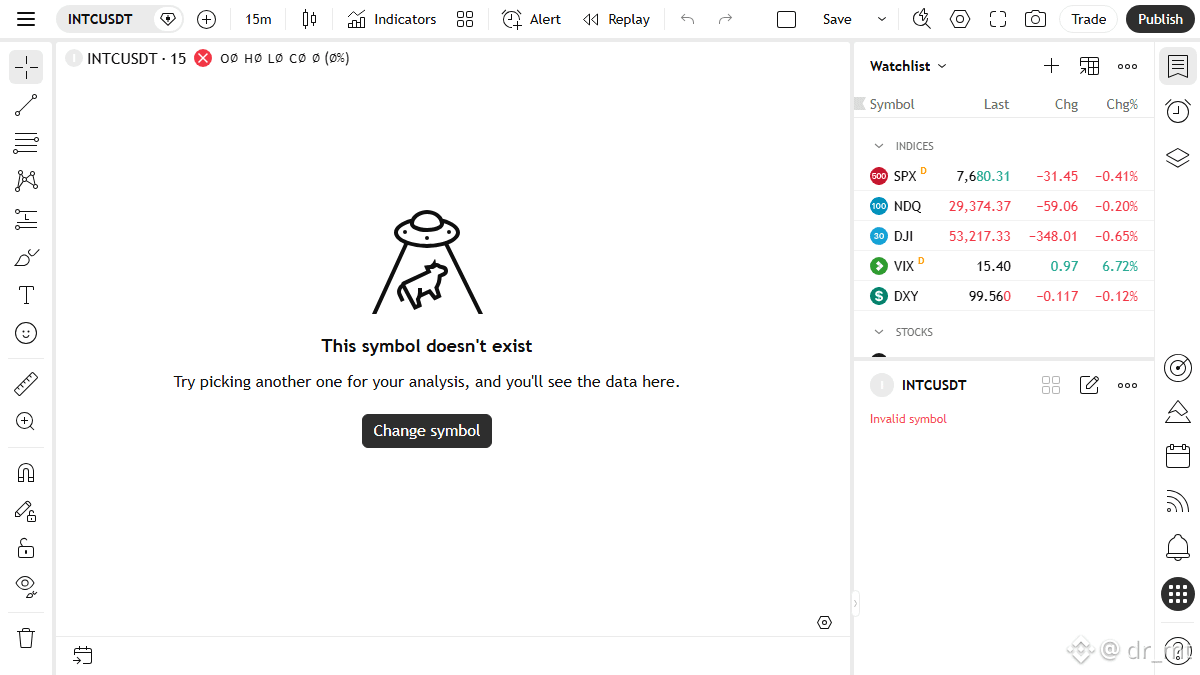Screen dimensions: 1200x675
Task: Take a chart snapshot with camera icon
Action: pos(1036,19)
